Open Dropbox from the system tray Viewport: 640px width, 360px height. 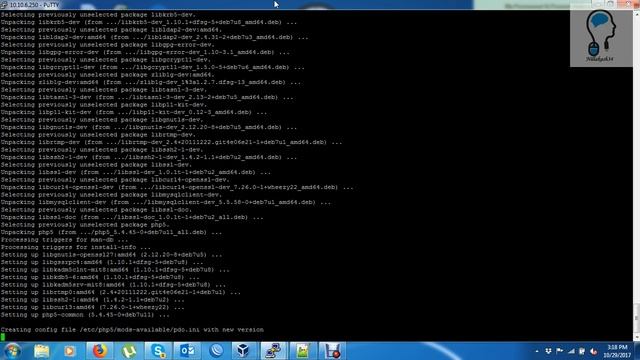tap(549, 351)
